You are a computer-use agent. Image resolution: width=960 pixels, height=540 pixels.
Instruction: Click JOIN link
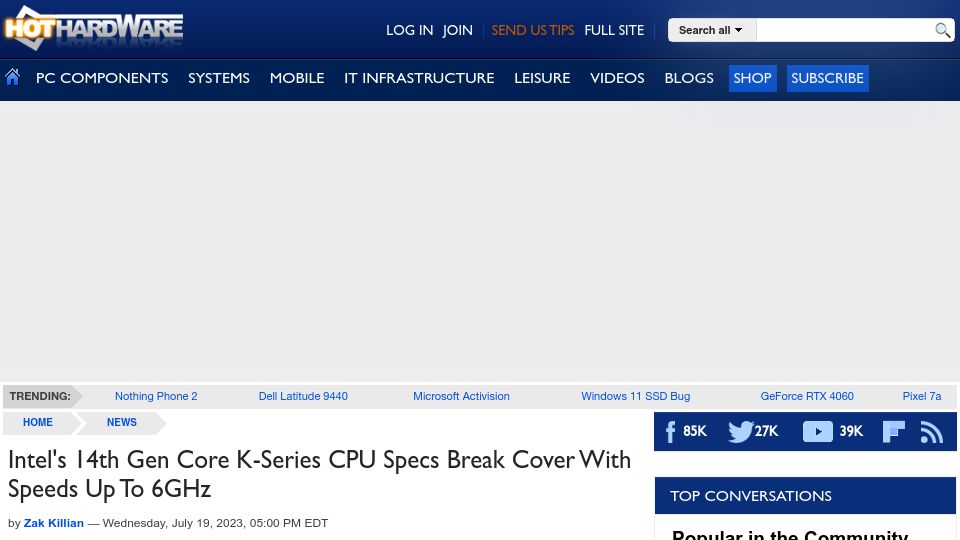(457, 30)
